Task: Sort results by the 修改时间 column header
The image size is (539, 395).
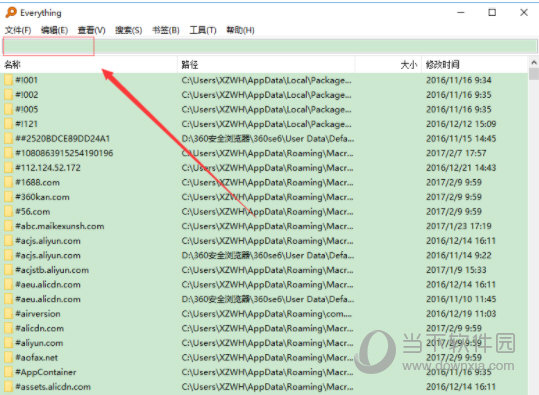Action: coord(474,64)
